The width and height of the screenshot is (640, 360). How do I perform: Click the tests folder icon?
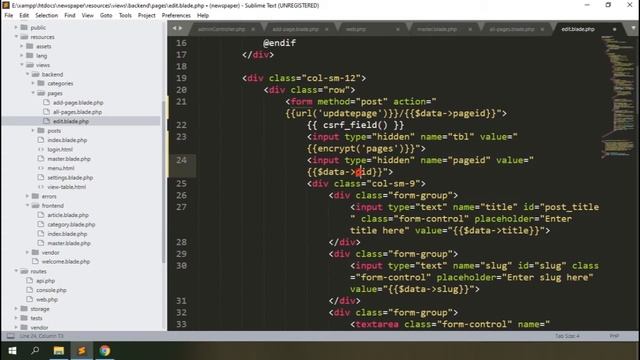24,318
